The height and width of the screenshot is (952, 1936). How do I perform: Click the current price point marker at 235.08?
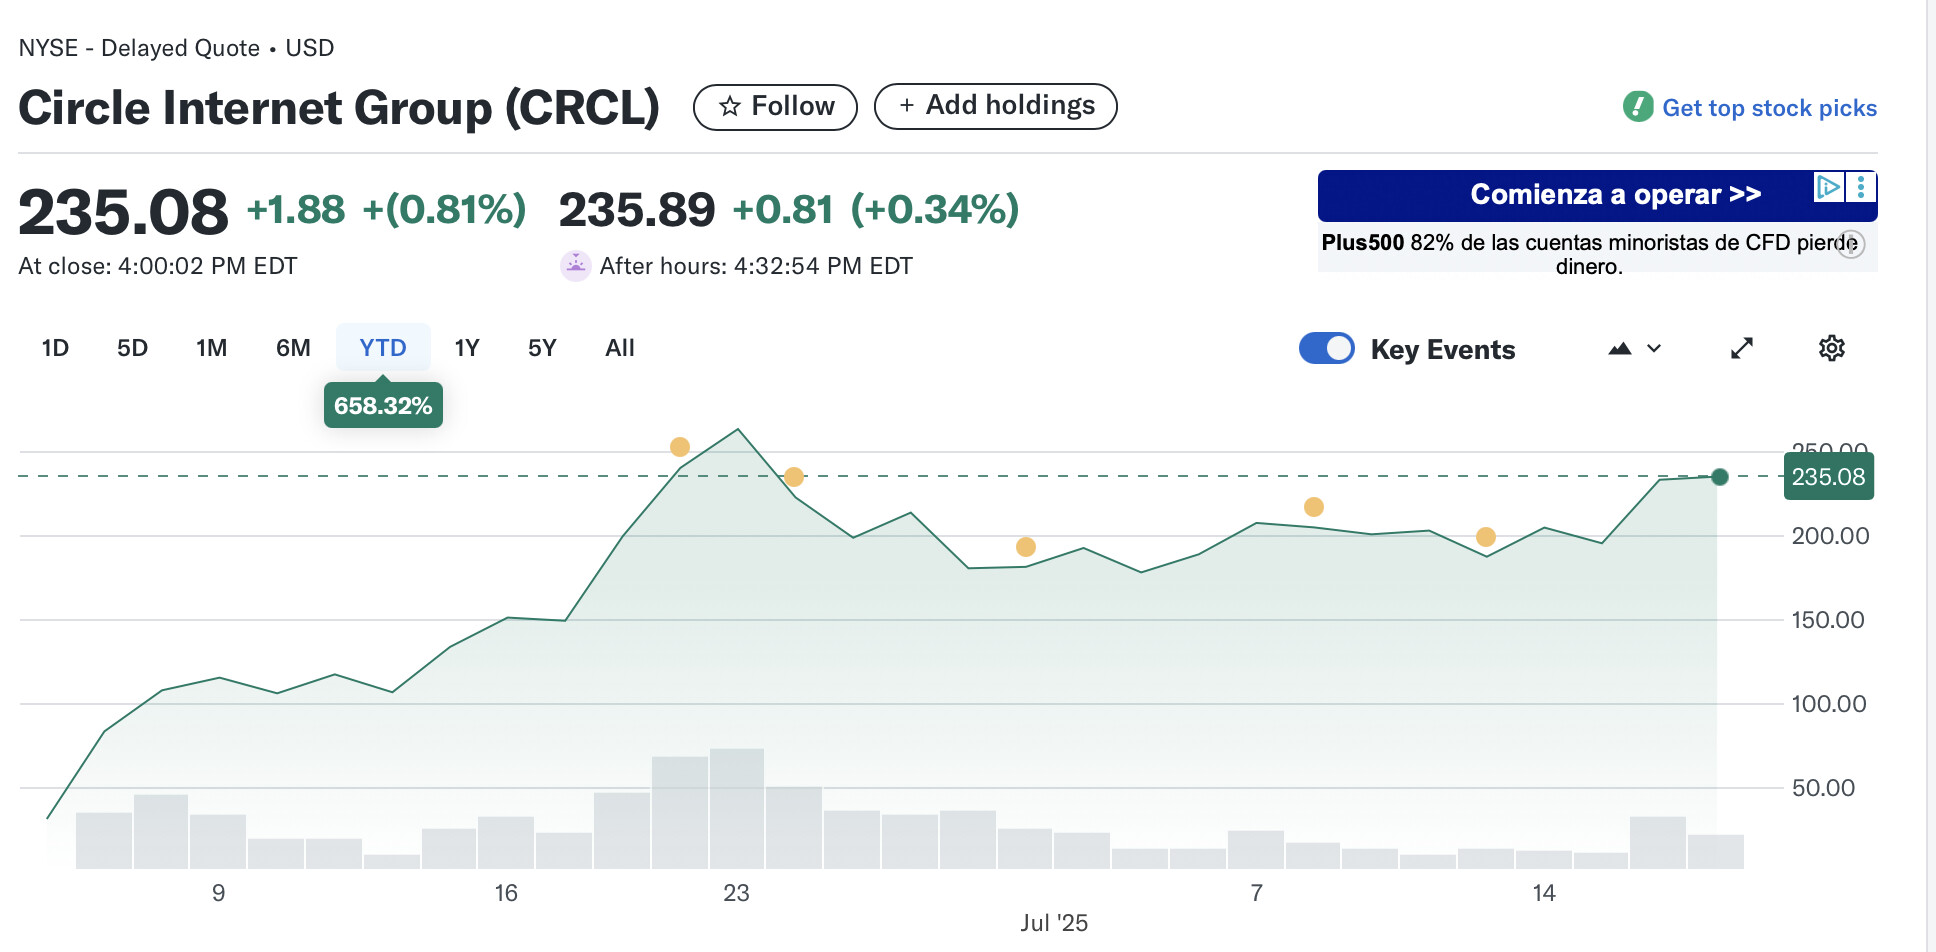pos(1720,477)
